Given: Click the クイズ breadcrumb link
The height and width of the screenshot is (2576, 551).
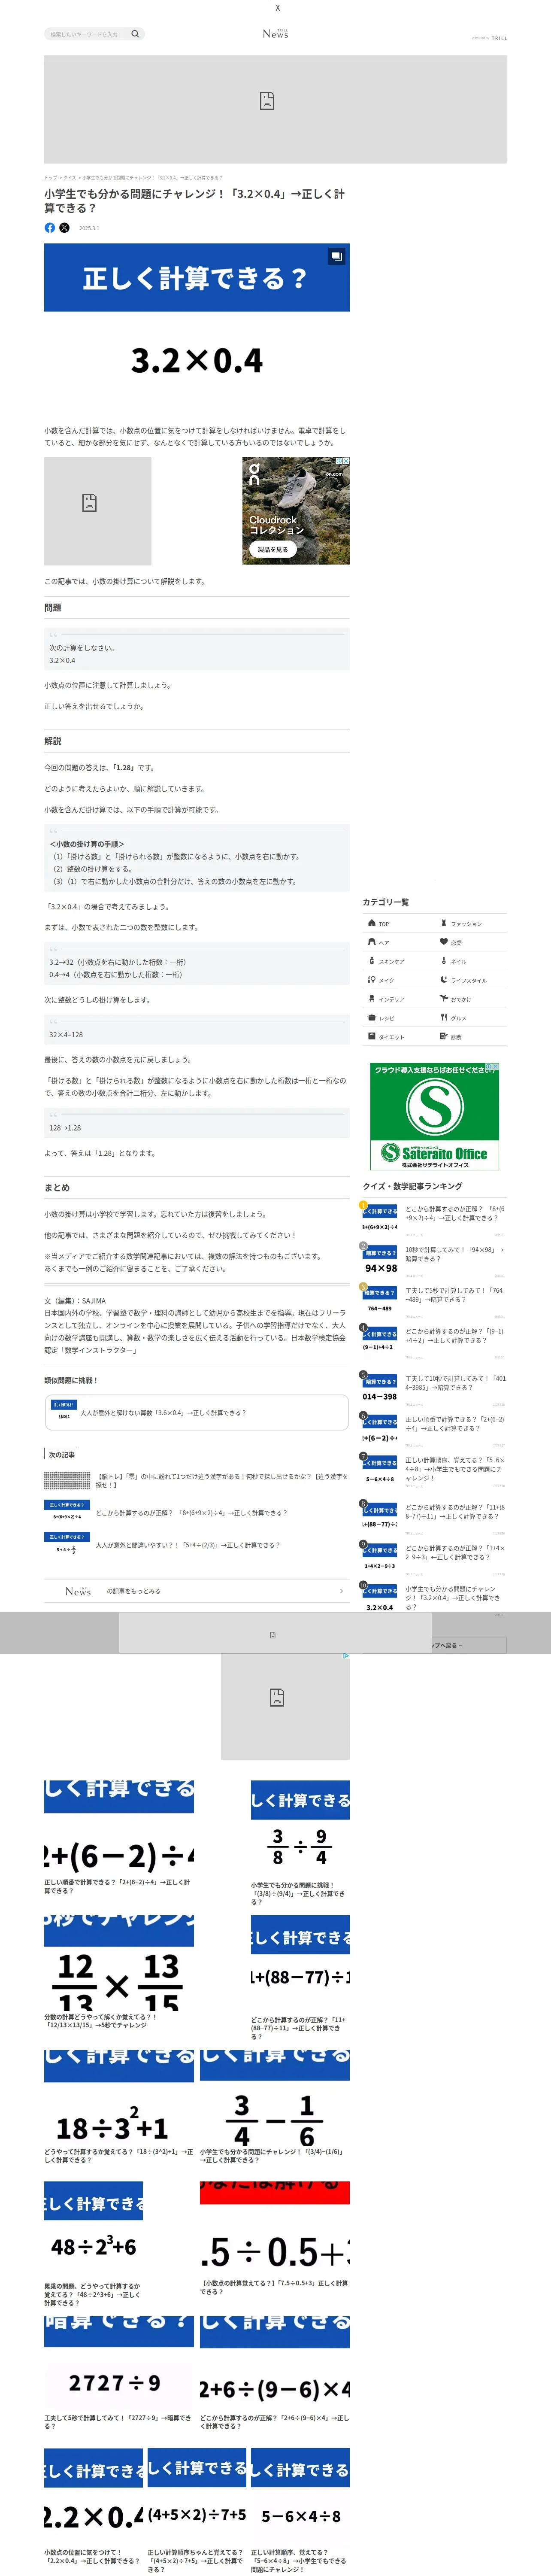Looking at the screenshot, I should coord(70,178).
